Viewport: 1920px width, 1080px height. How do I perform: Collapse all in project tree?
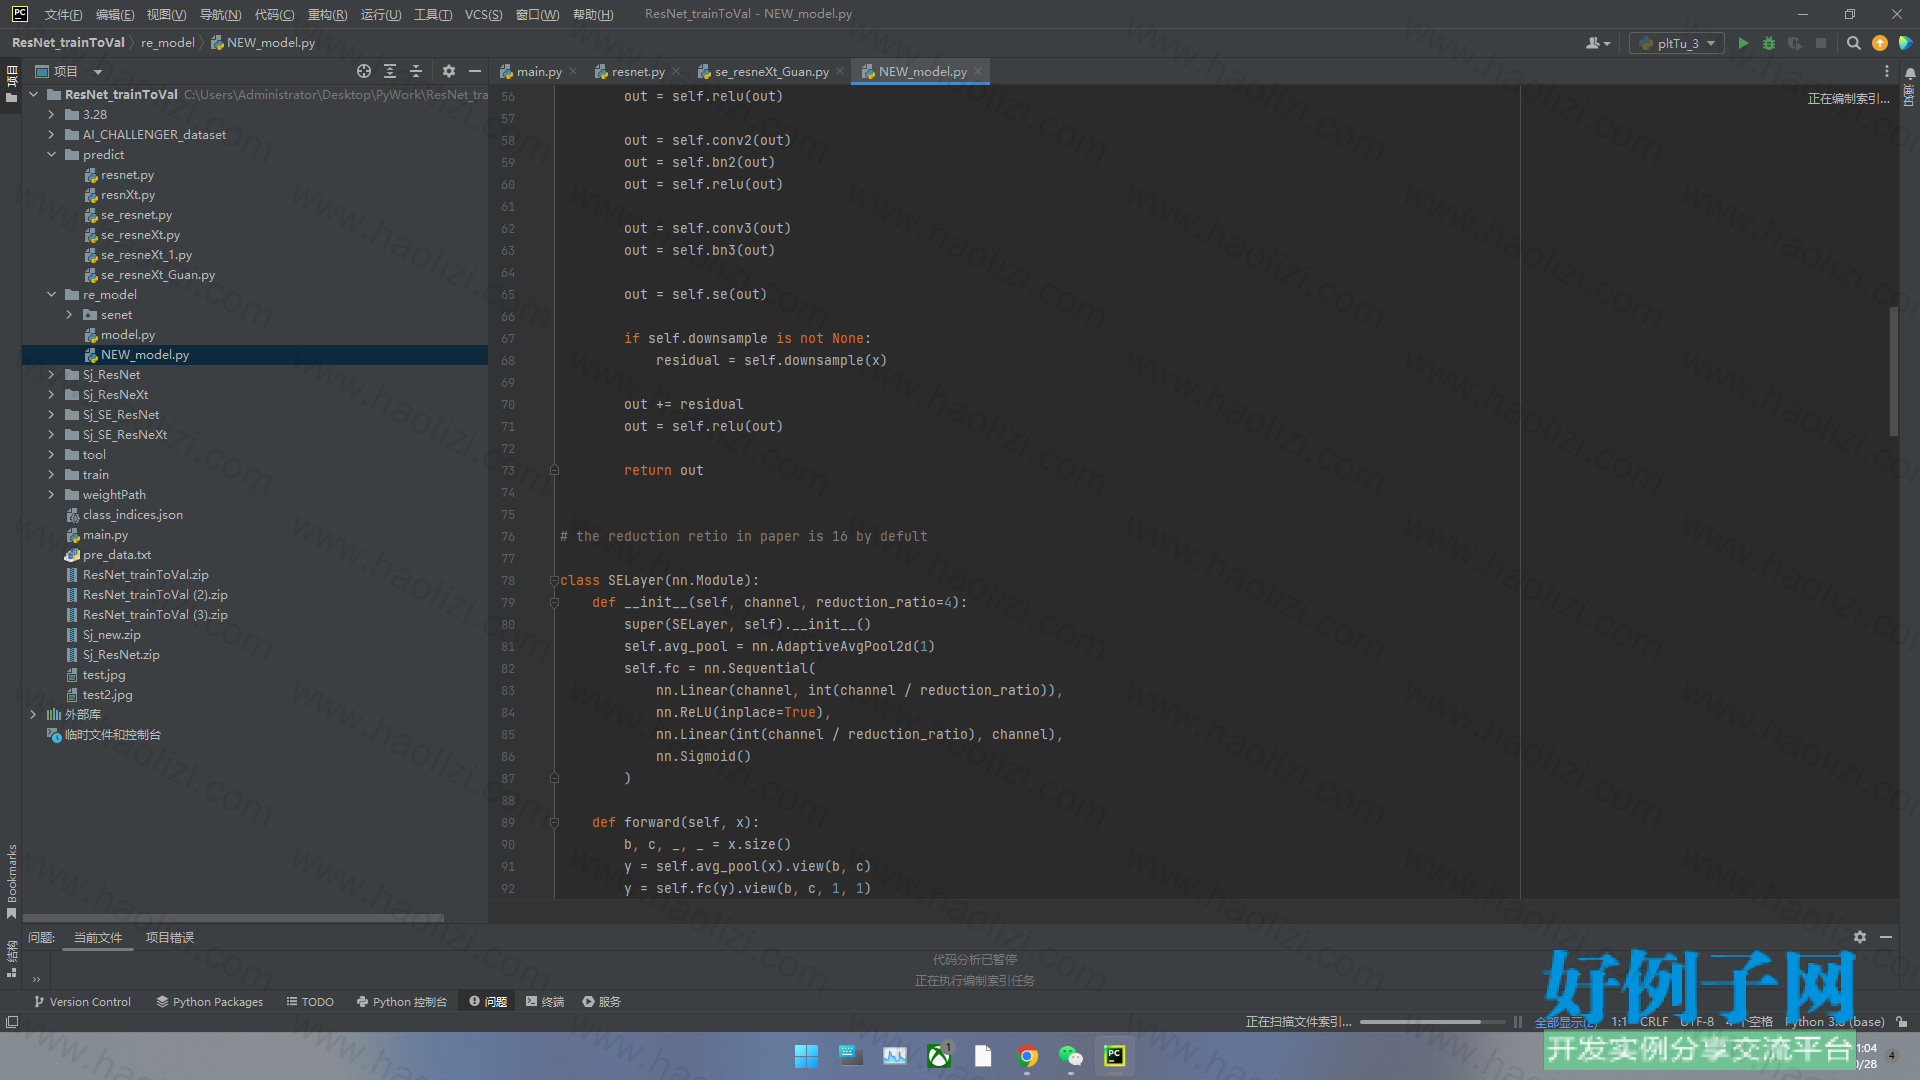(416, 71)
